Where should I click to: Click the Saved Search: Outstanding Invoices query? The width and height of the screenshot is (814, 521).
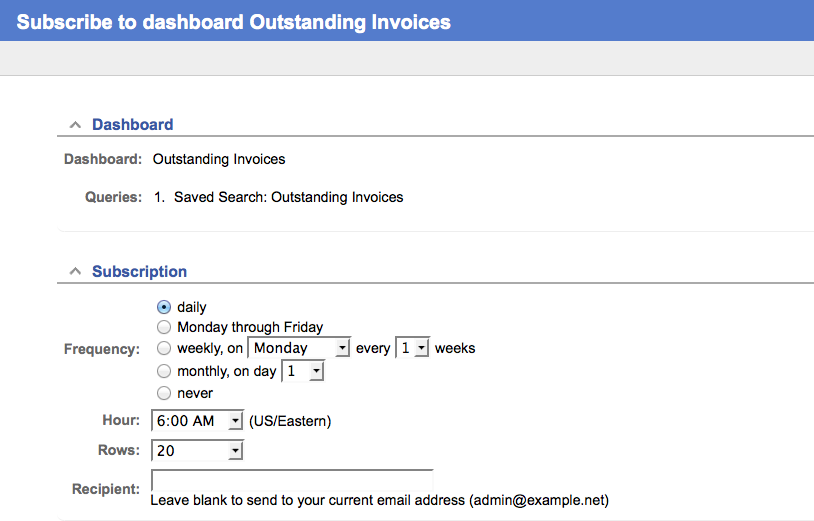click(x=288, y=197)
